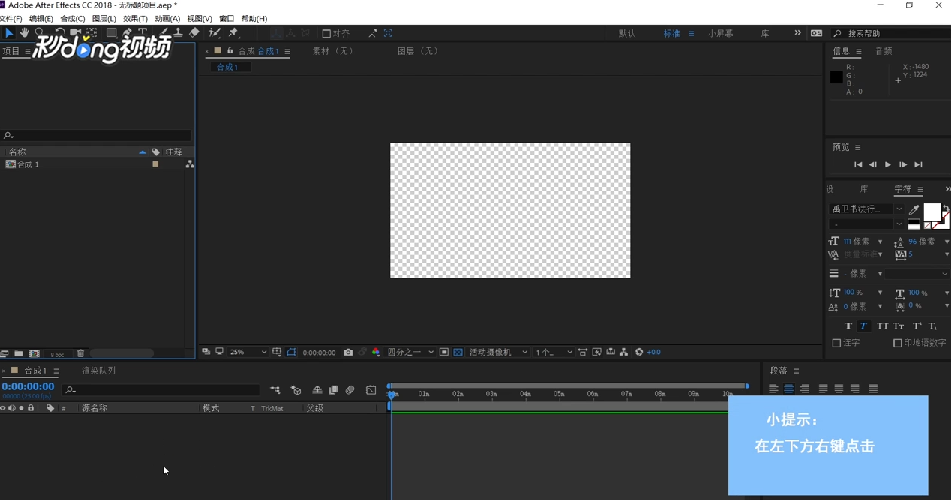The width and height of the screenshot is (951, 500).
Task: Toggle draft 3D in timeline
Action: pyautogui.click(x=296, y=390)
